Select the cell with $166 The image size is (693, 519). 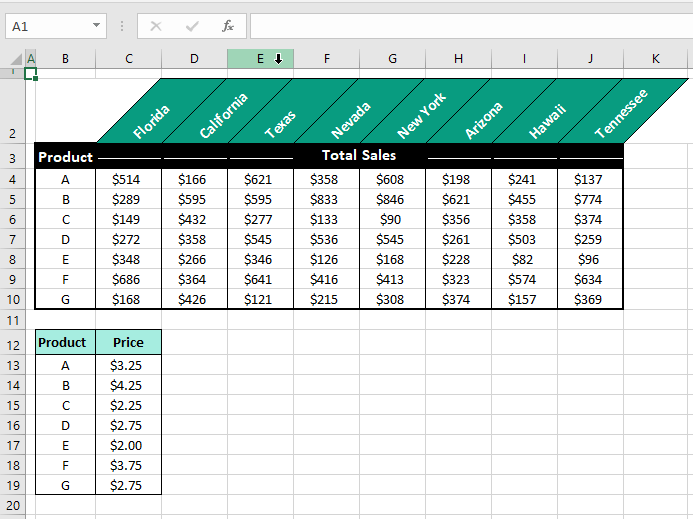[194, 179]
